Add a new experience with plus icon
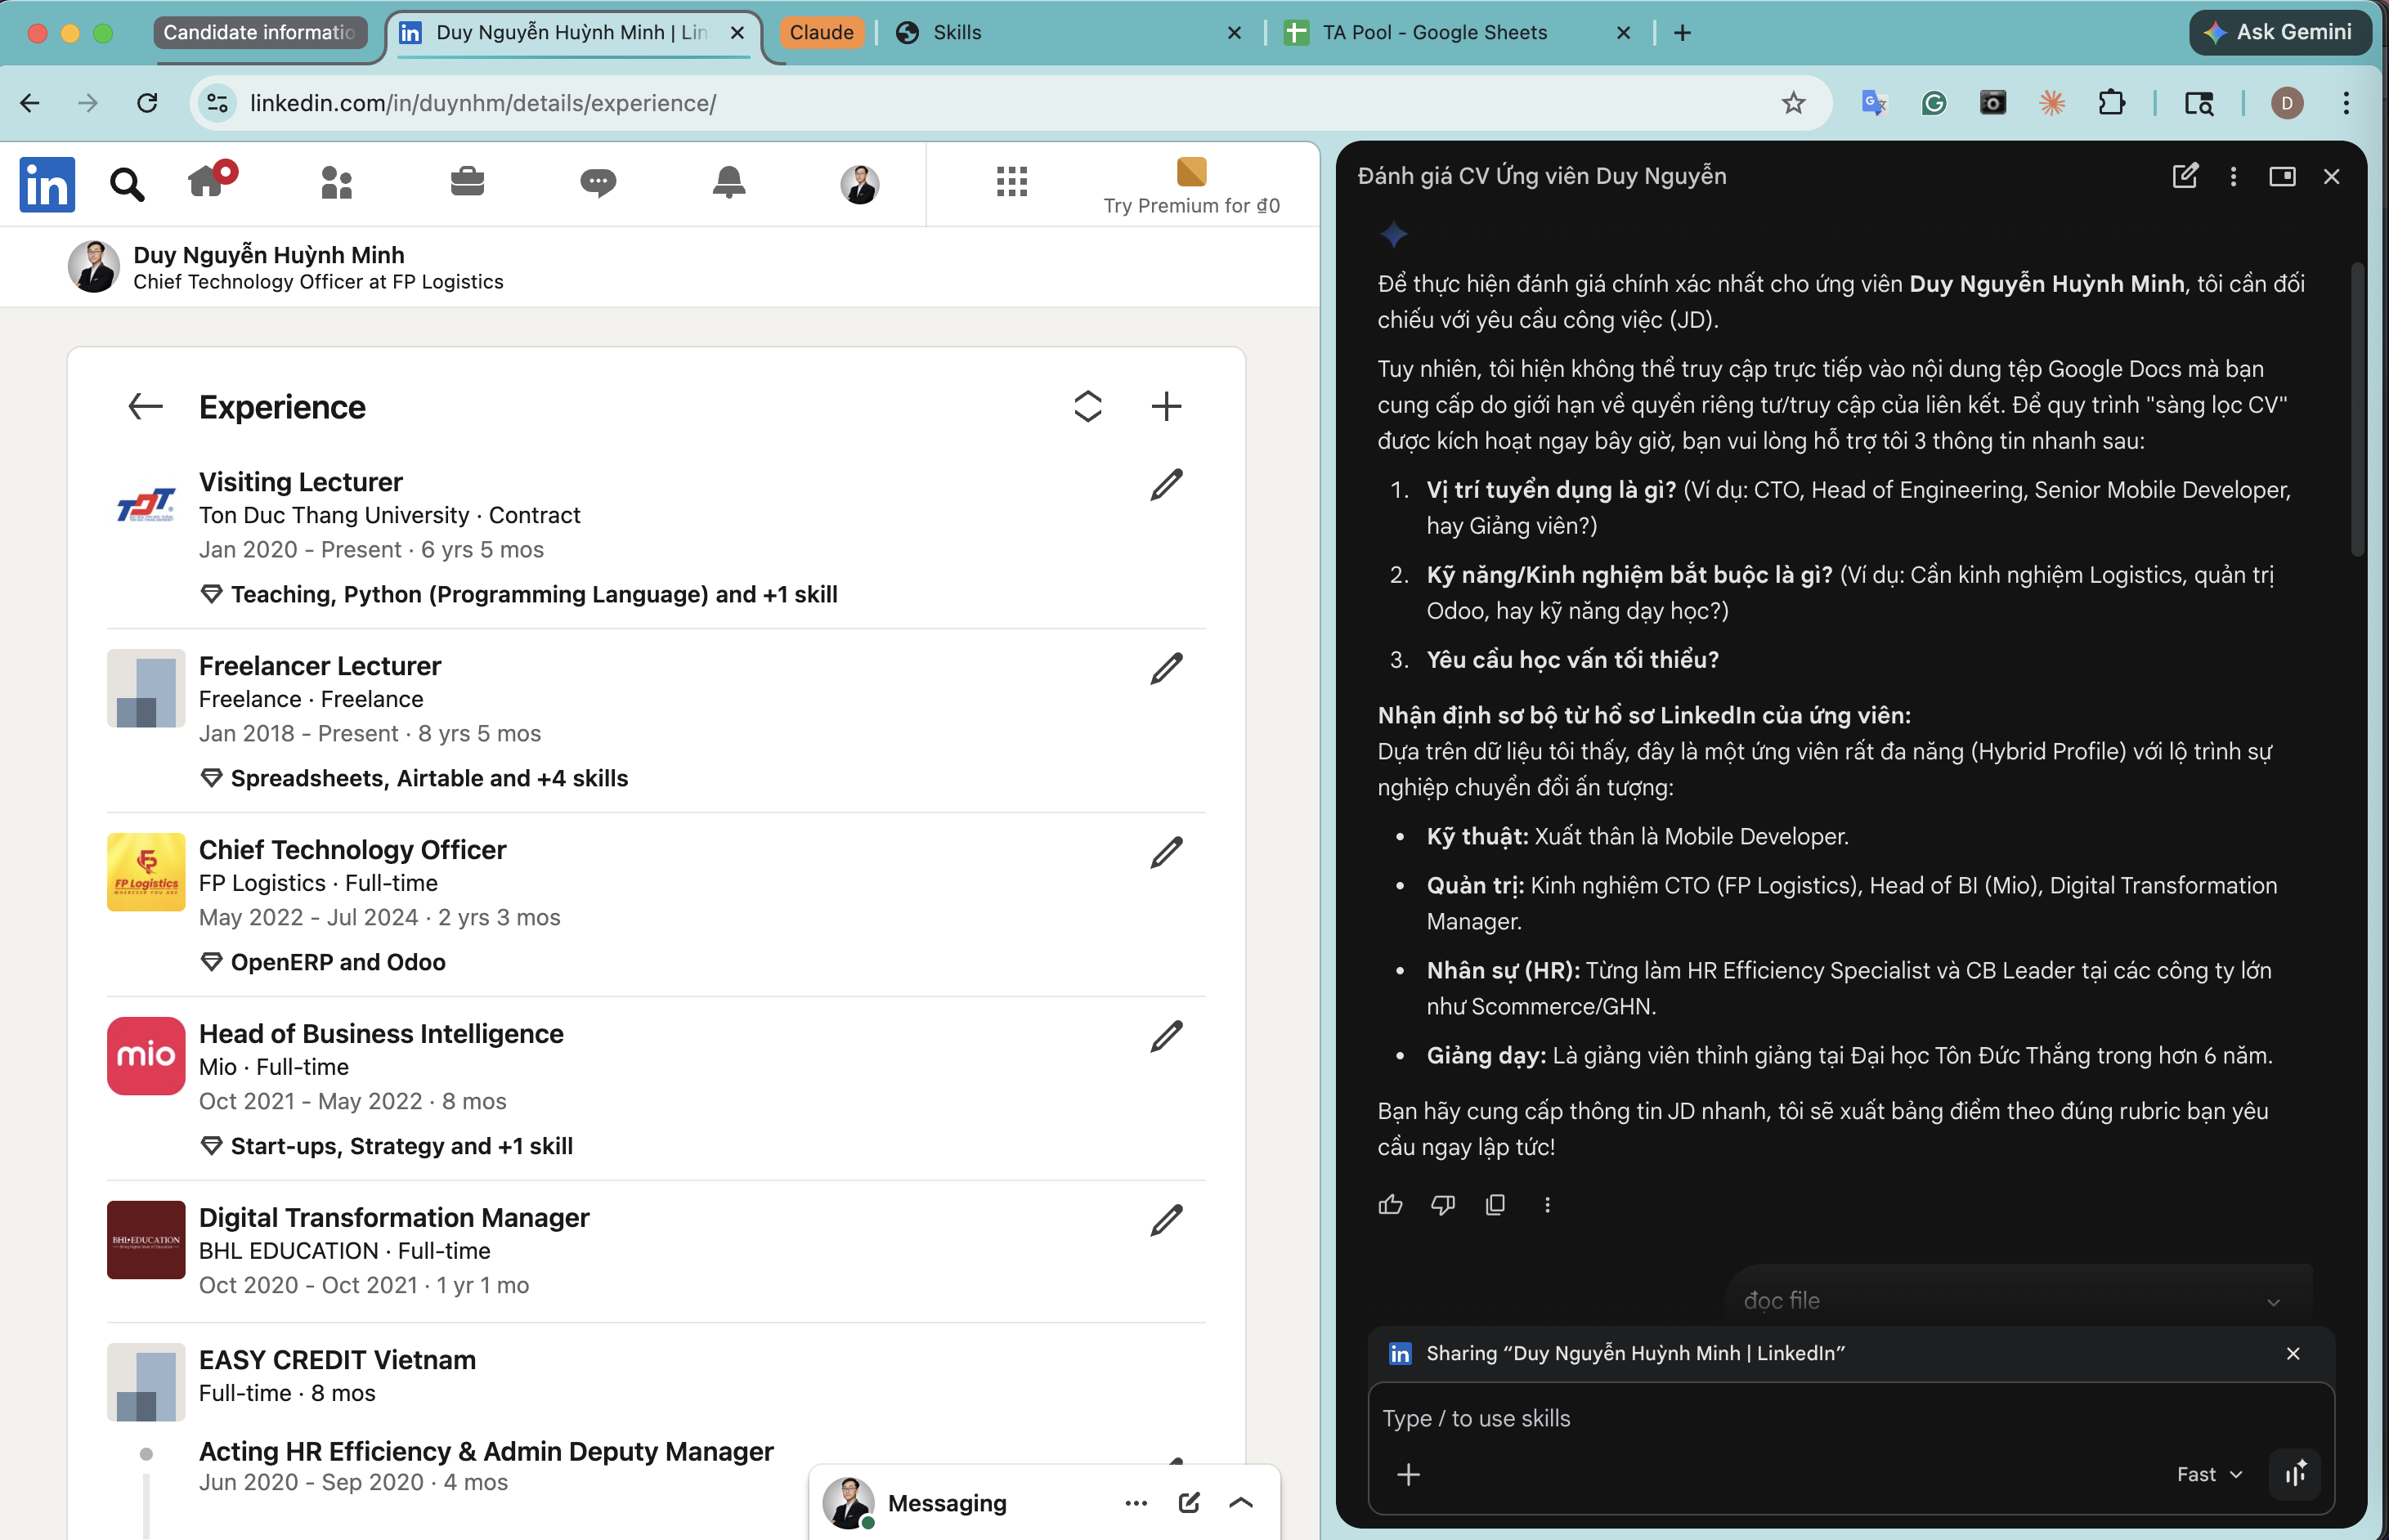 tap(1166, 406)
